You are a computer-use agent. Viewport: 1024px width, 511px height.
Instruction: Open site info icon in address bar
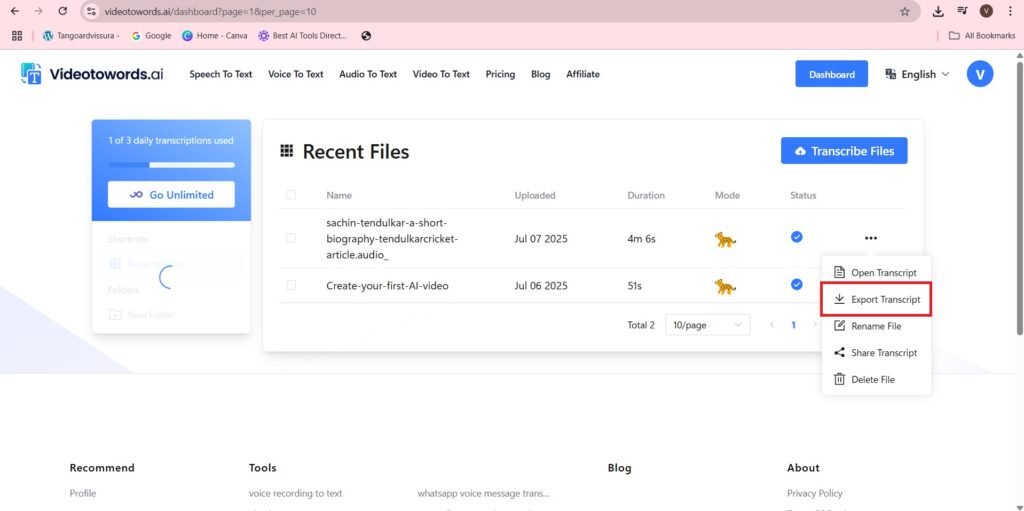coord(92,11)
